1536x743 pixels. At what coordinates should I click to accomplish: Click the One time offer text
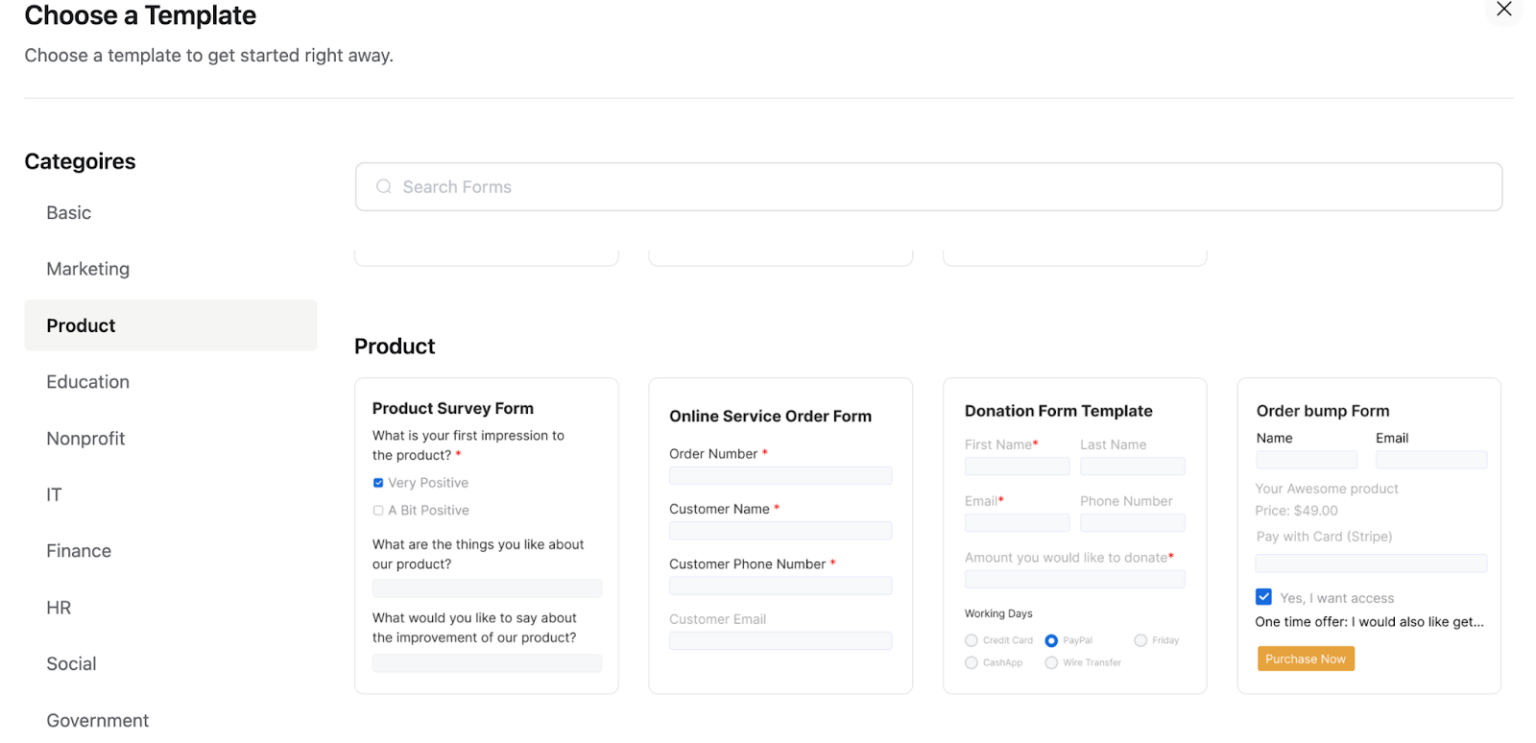tap(1369, 622)
